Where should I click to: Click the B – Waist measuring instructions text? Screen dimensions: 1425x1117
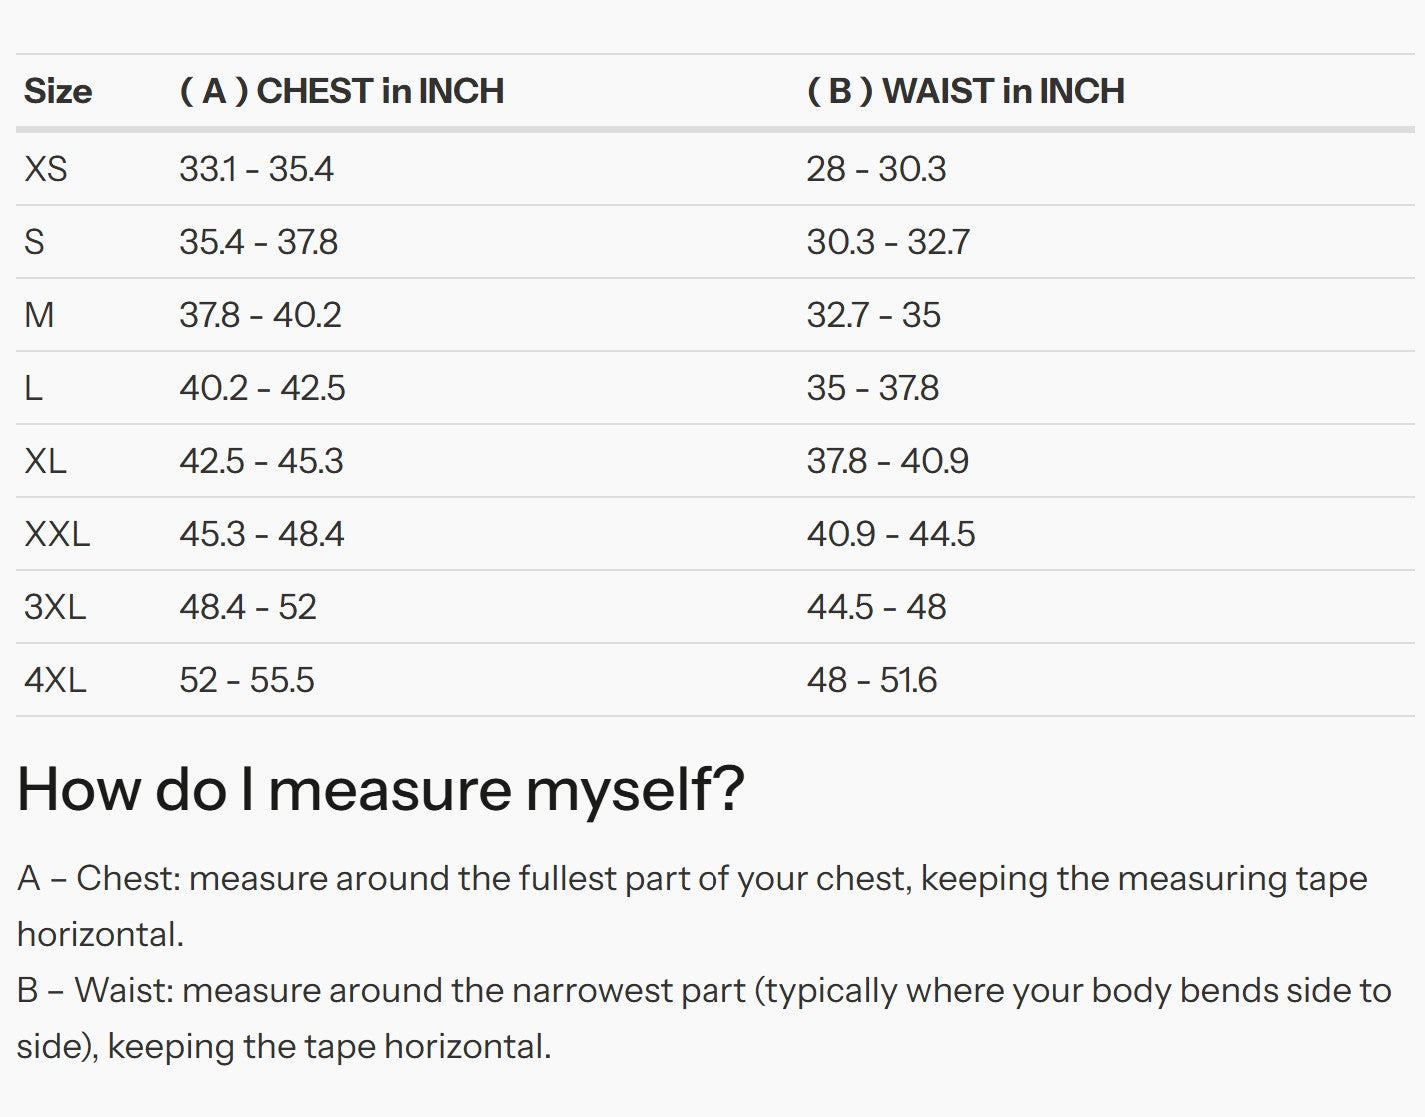coord(700,1018)
